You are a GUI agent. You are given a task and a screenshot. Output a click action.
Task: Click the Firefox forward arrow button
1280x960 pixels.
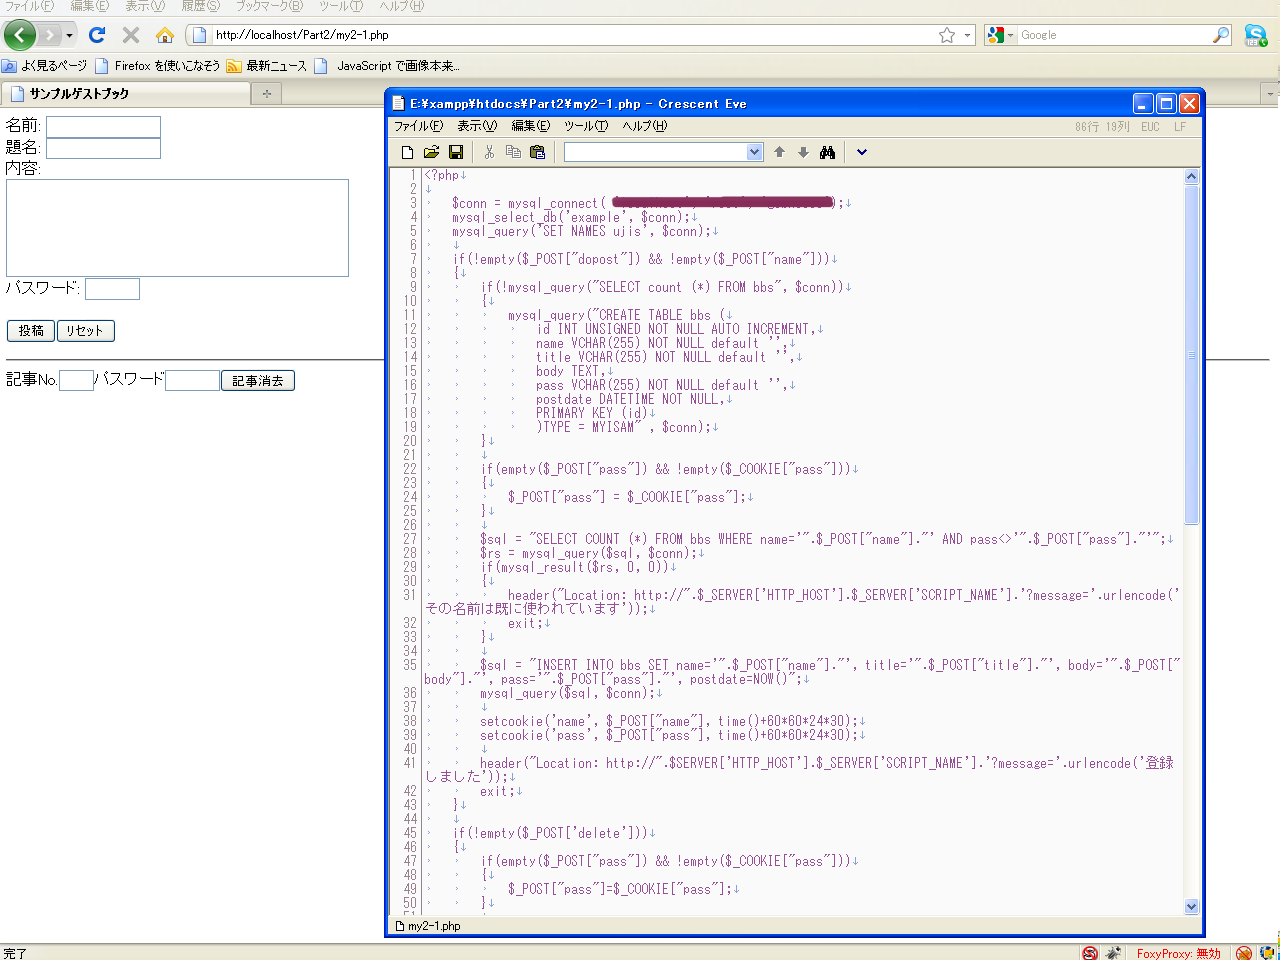[49, 35]
